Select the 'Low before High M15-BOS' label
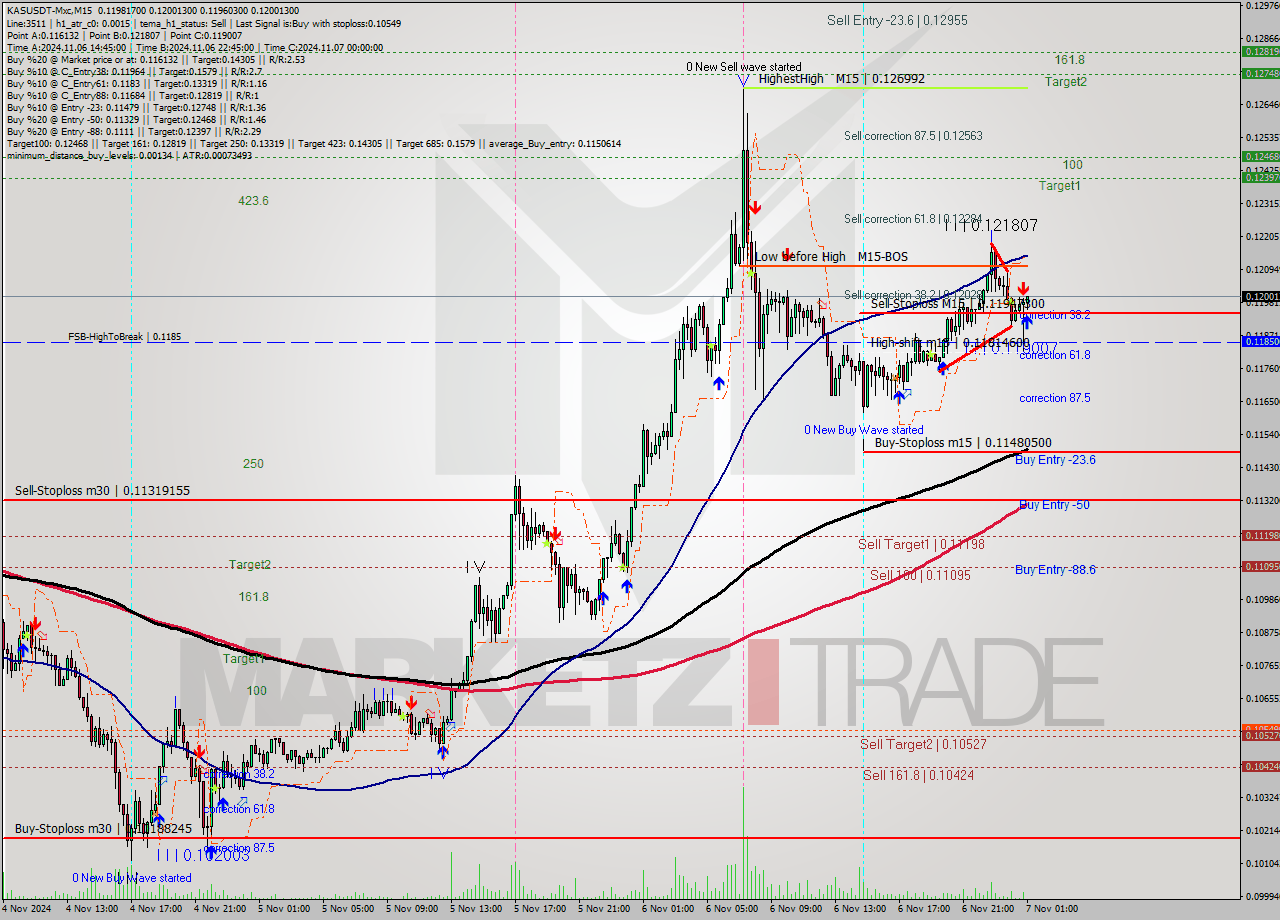Image resolution: width=1280 pixels, height=920 pixels. click(831, 257)
